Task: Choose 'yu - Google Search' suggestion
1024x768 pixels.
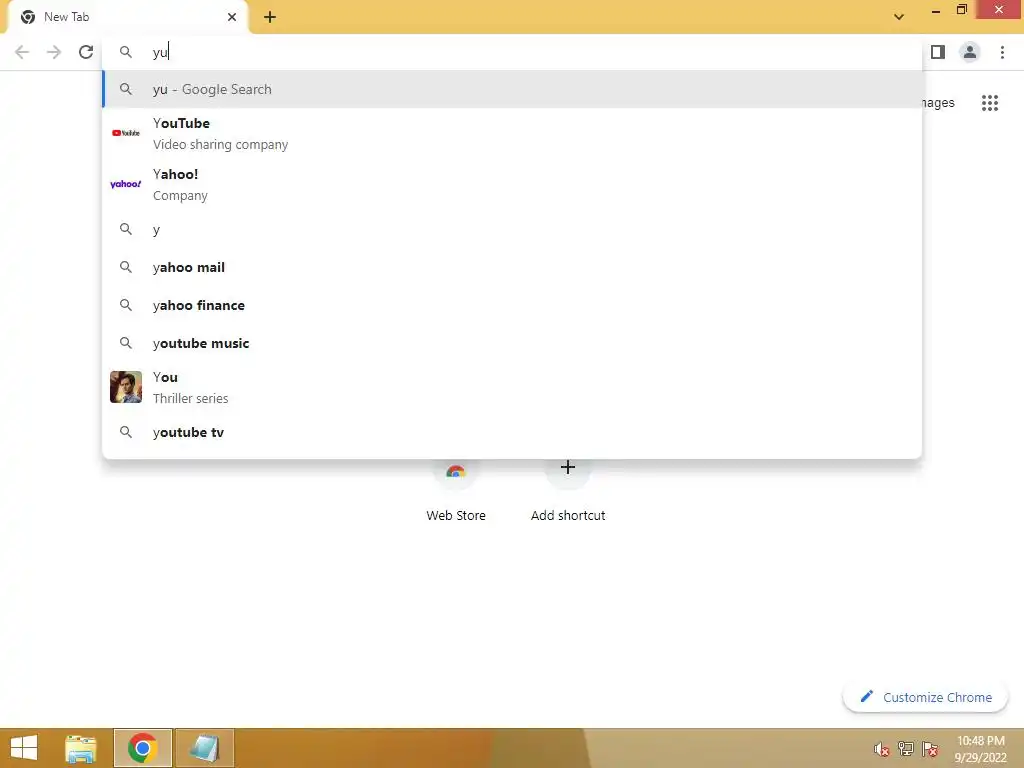Action: click(513, 89)
